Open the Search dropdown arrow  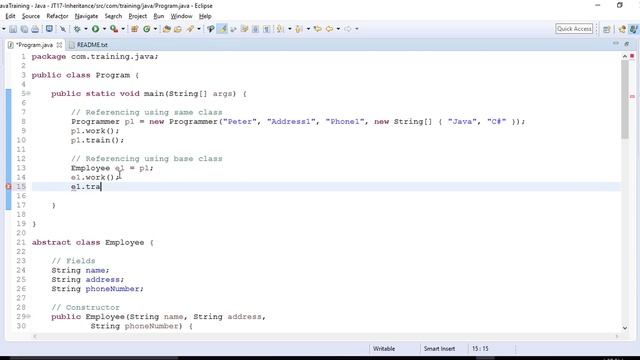click(199, 29)
